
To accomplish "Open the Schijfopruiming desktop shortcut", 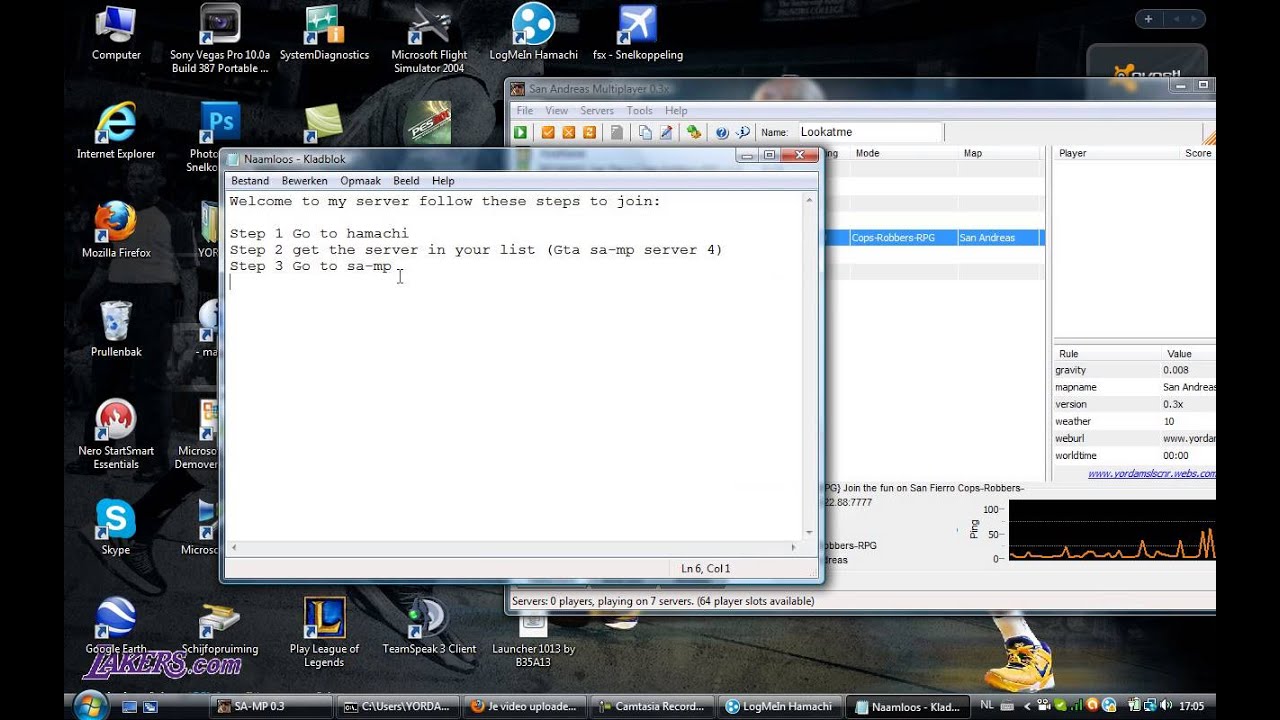I will pyautogui.click(x=220, y=627).
